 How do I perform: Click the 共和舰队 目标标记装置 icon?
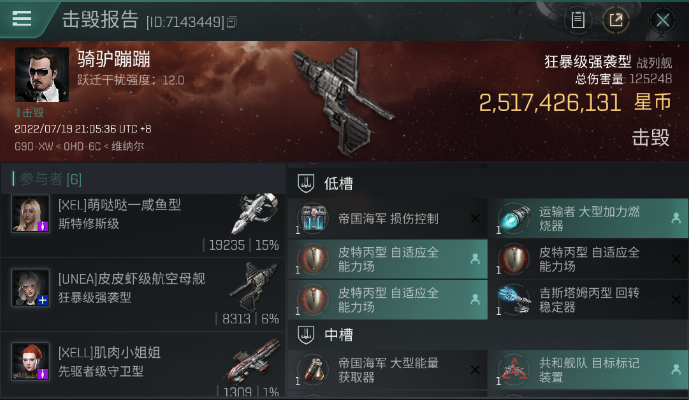tap(514, 370)
